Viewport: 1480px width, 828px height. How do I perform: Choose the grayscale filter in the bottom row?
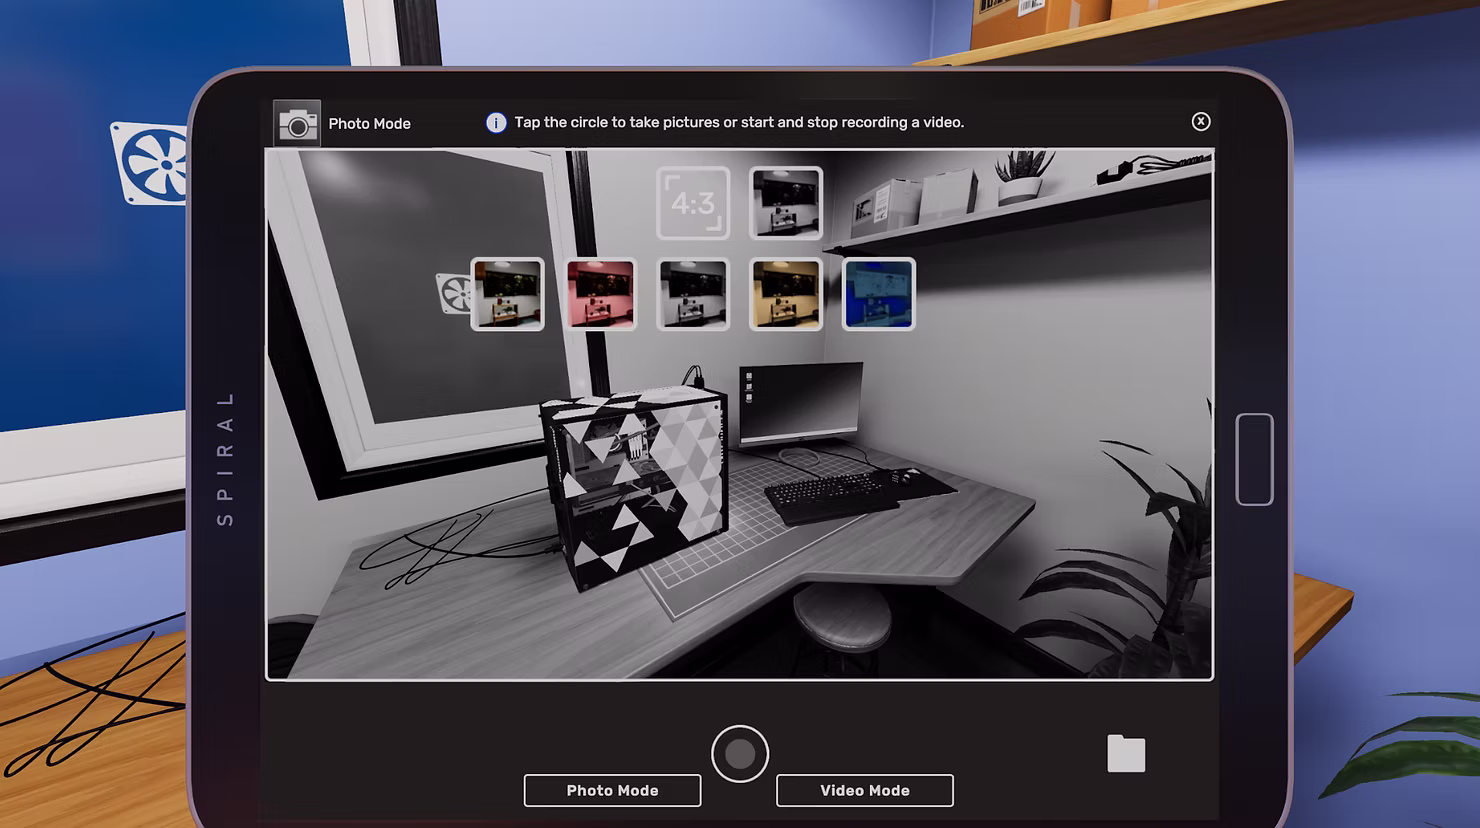click(693, 294)
